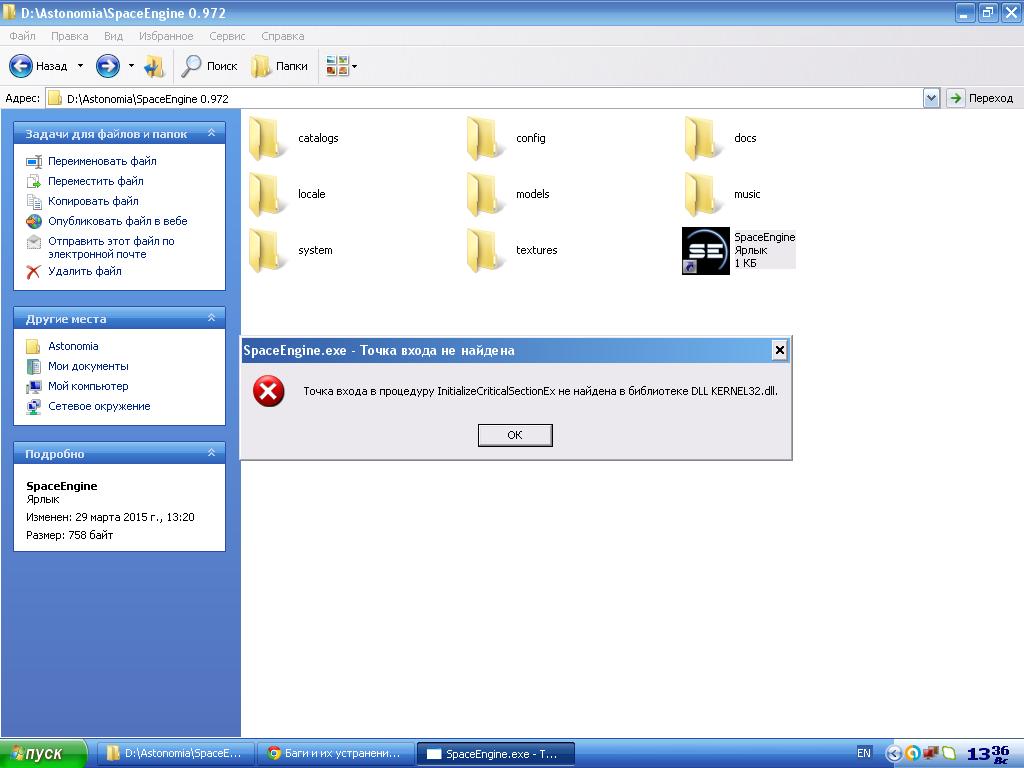Go up one folder level icon
This screenshot has width=1024, height=768.
pos(155,66)
